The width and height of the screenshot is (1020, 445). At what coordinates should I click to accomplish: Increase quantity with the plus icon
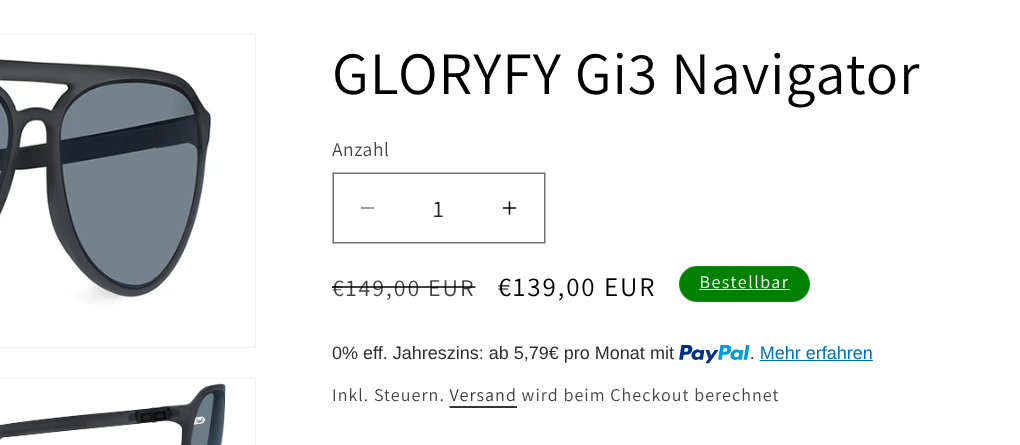pyautogui.click(x=509, y=208)
